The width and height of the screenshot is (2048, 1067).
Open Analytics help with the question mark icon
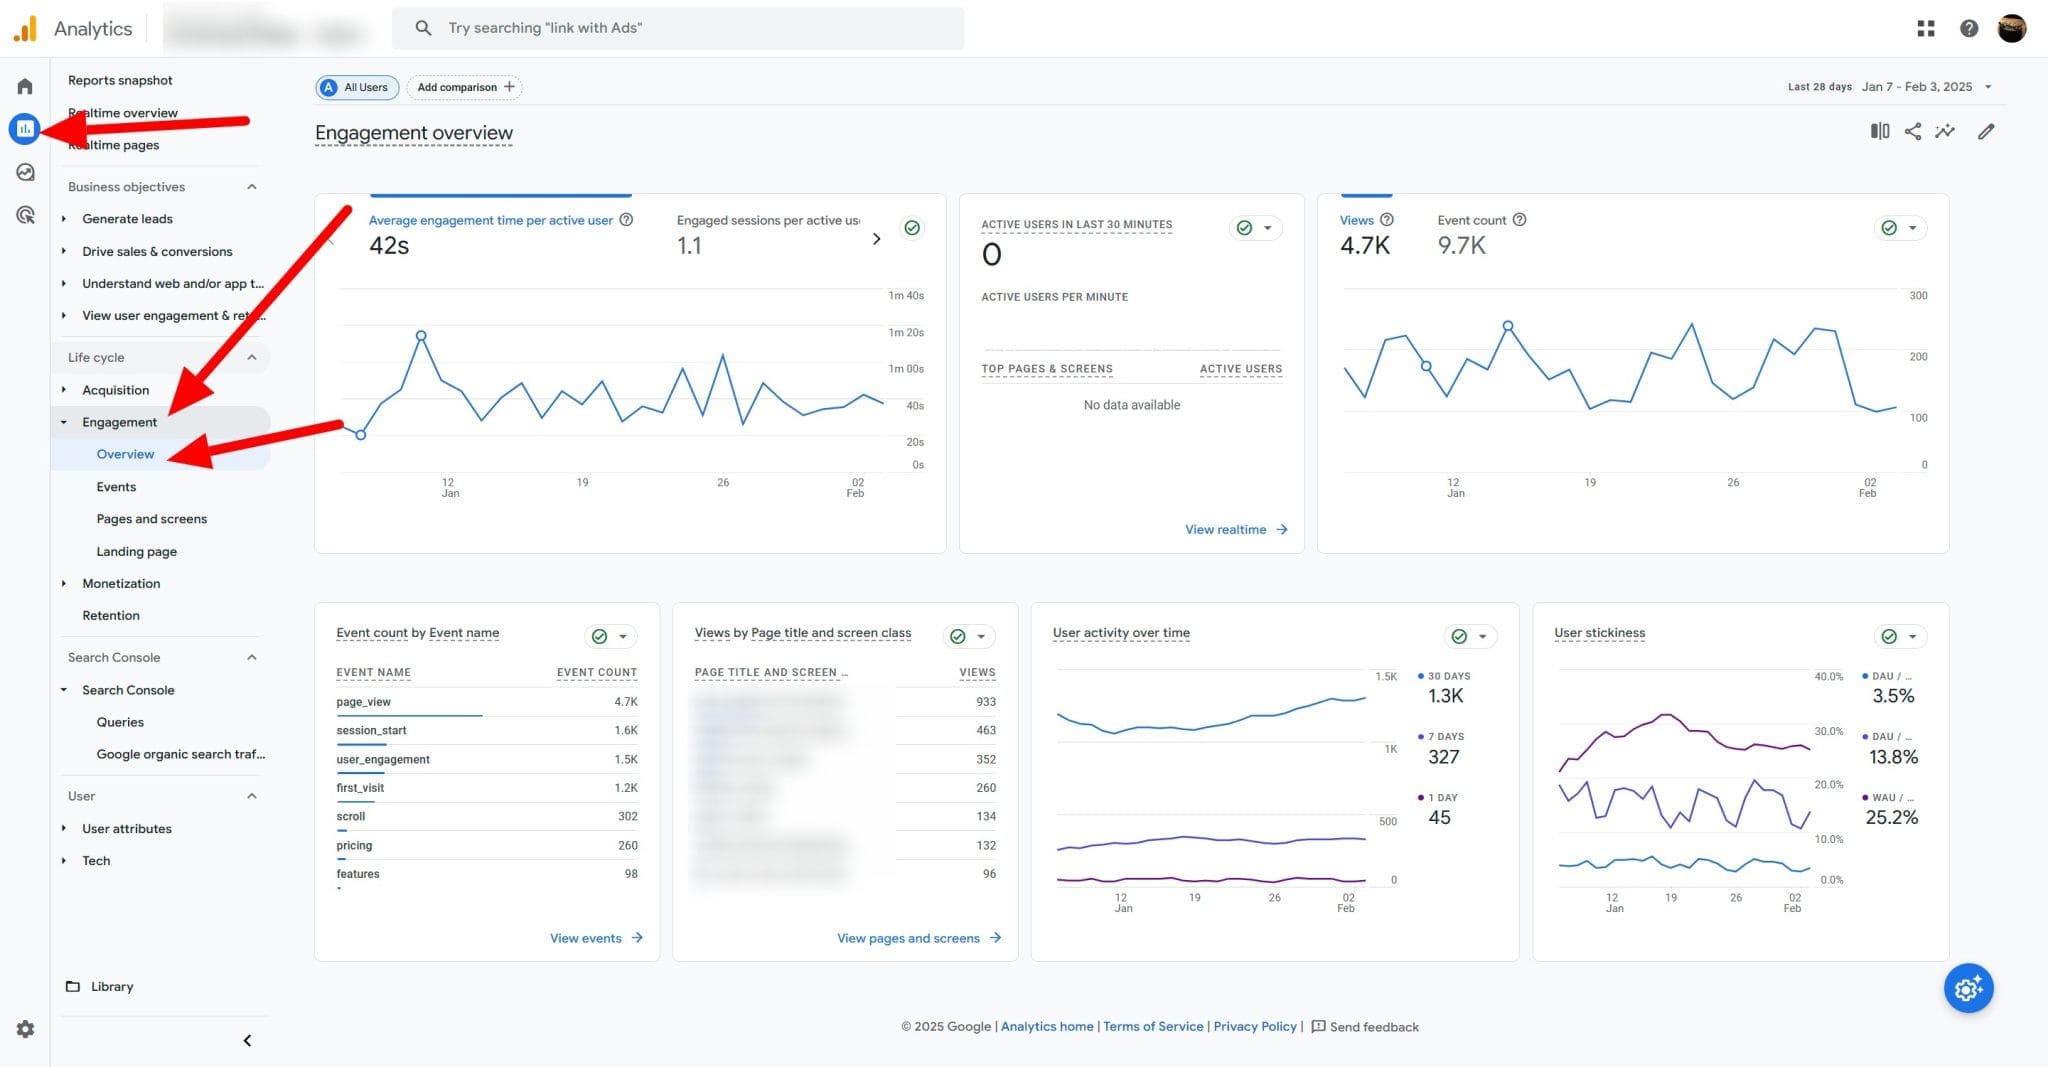point(1969,28)
